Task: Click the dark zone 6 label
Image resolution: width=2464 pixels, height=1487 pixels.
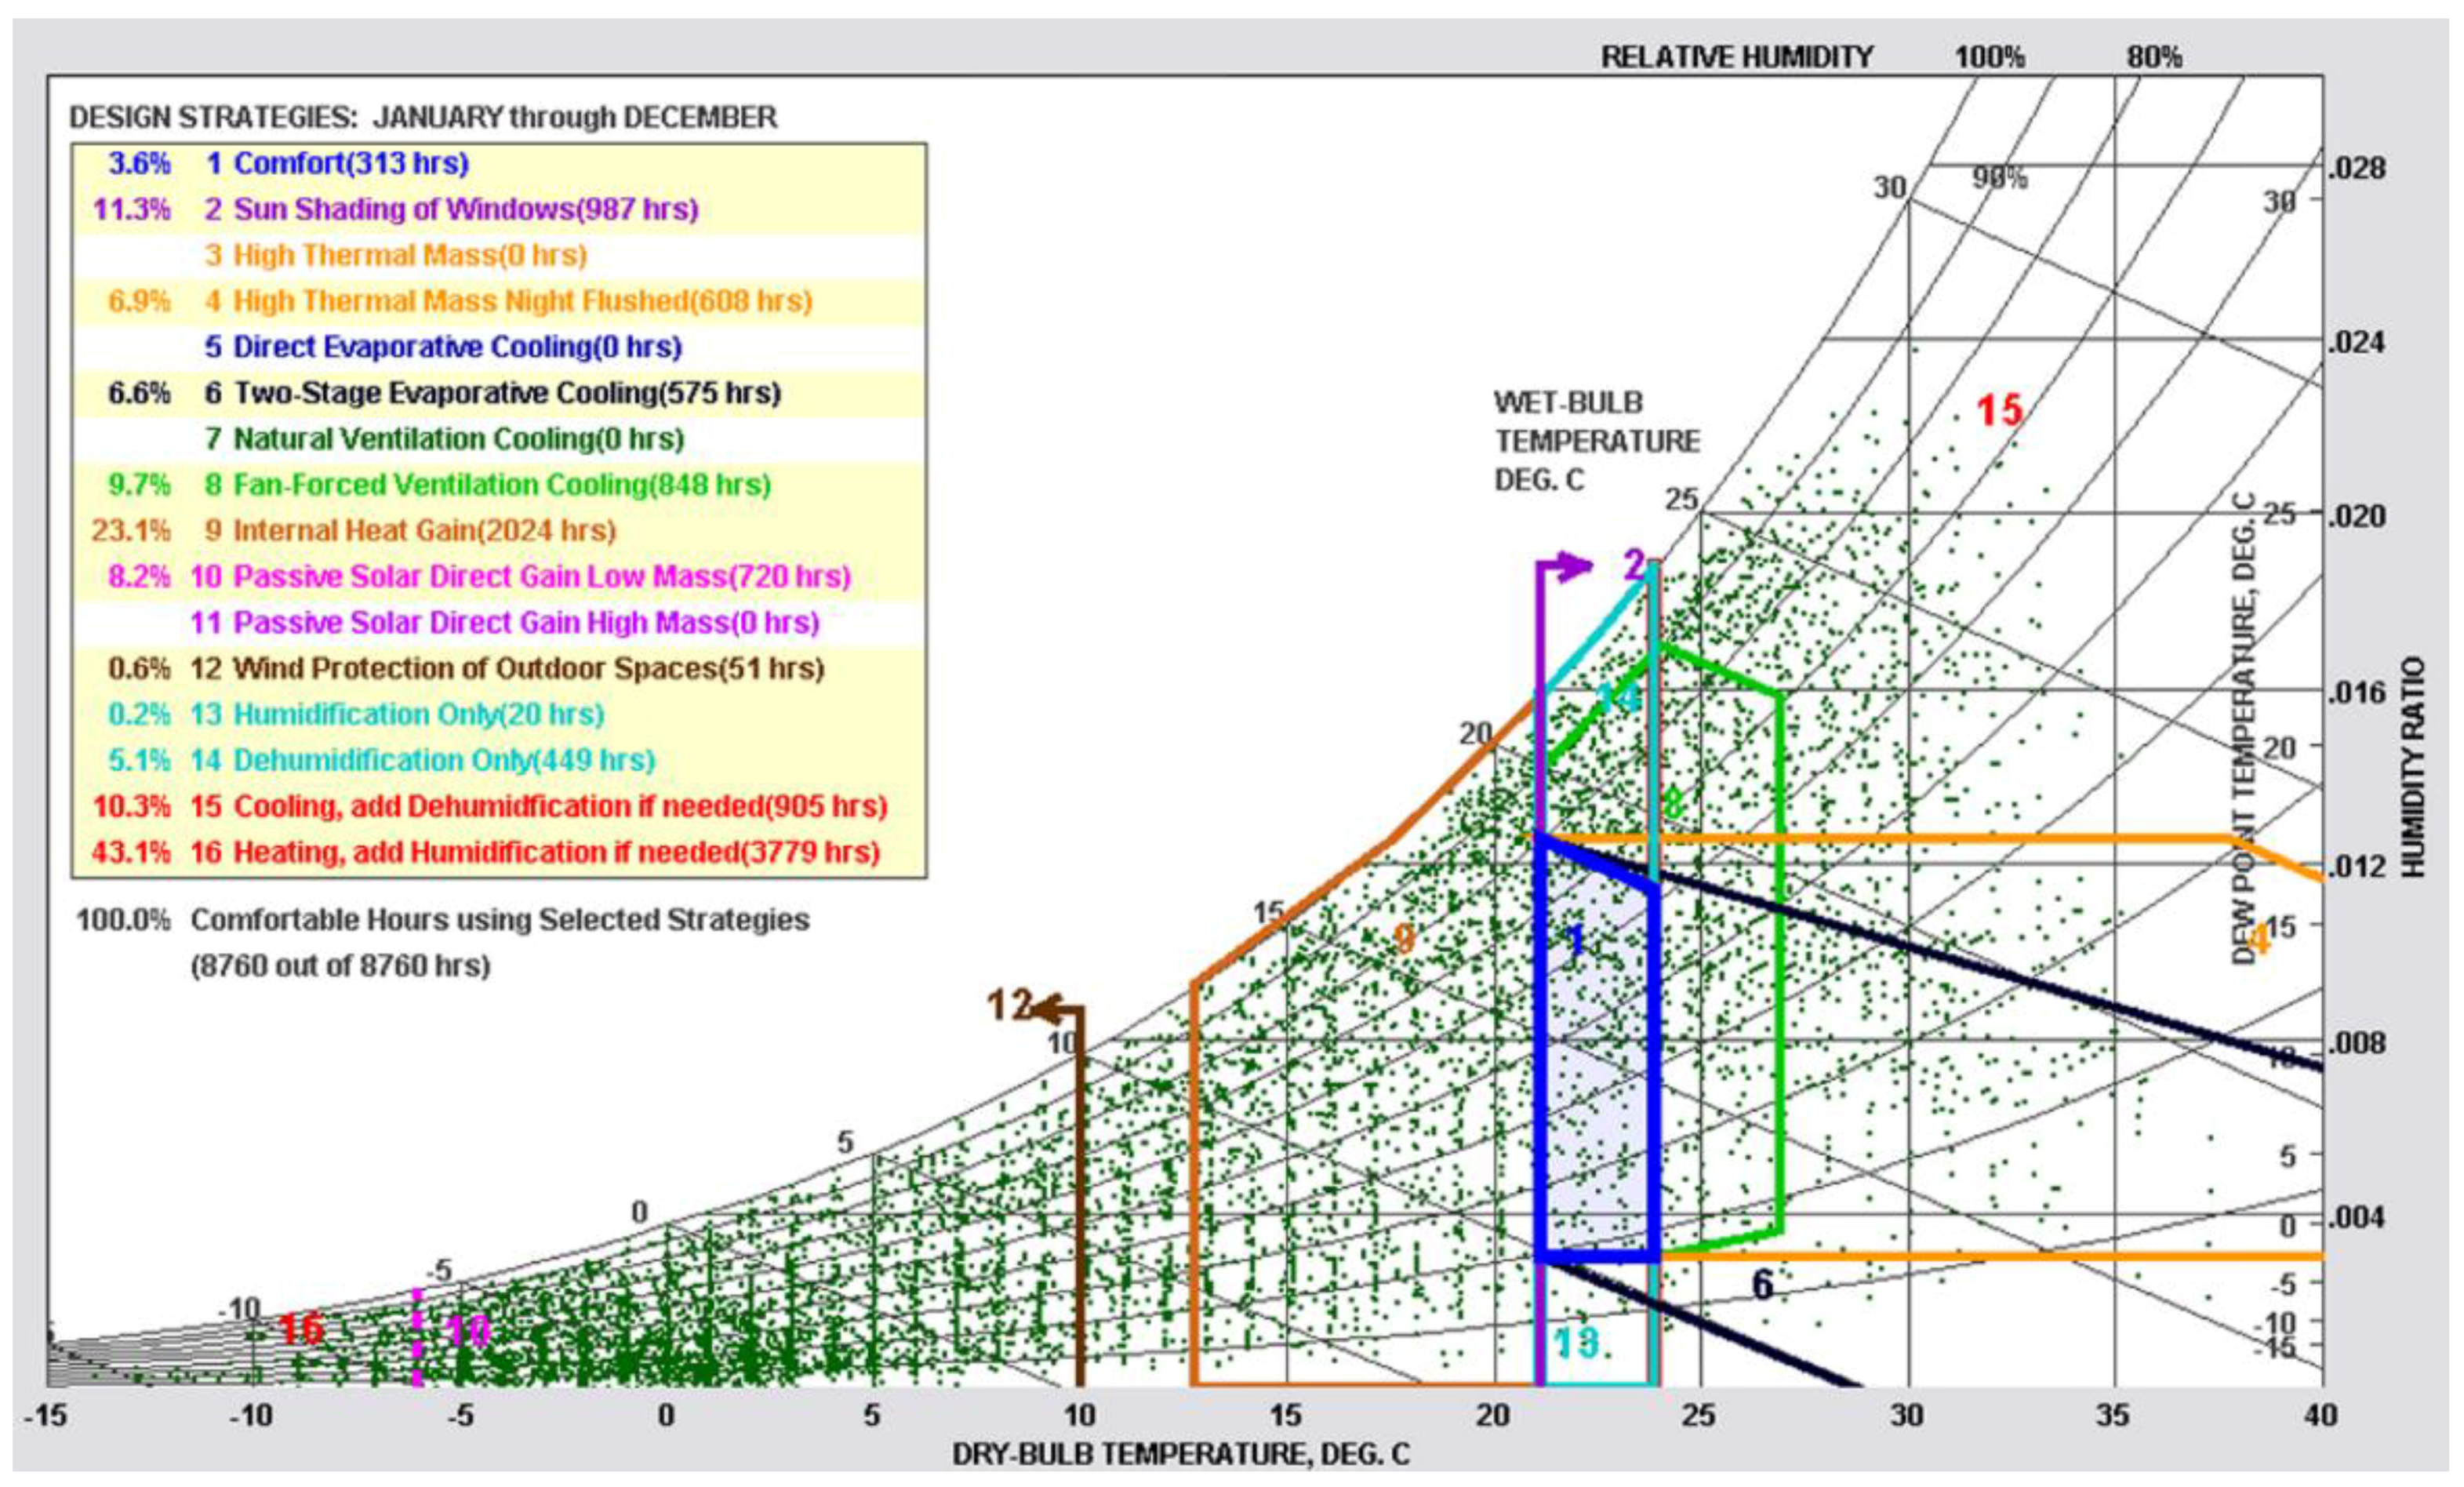Action: (1763, 1285)
